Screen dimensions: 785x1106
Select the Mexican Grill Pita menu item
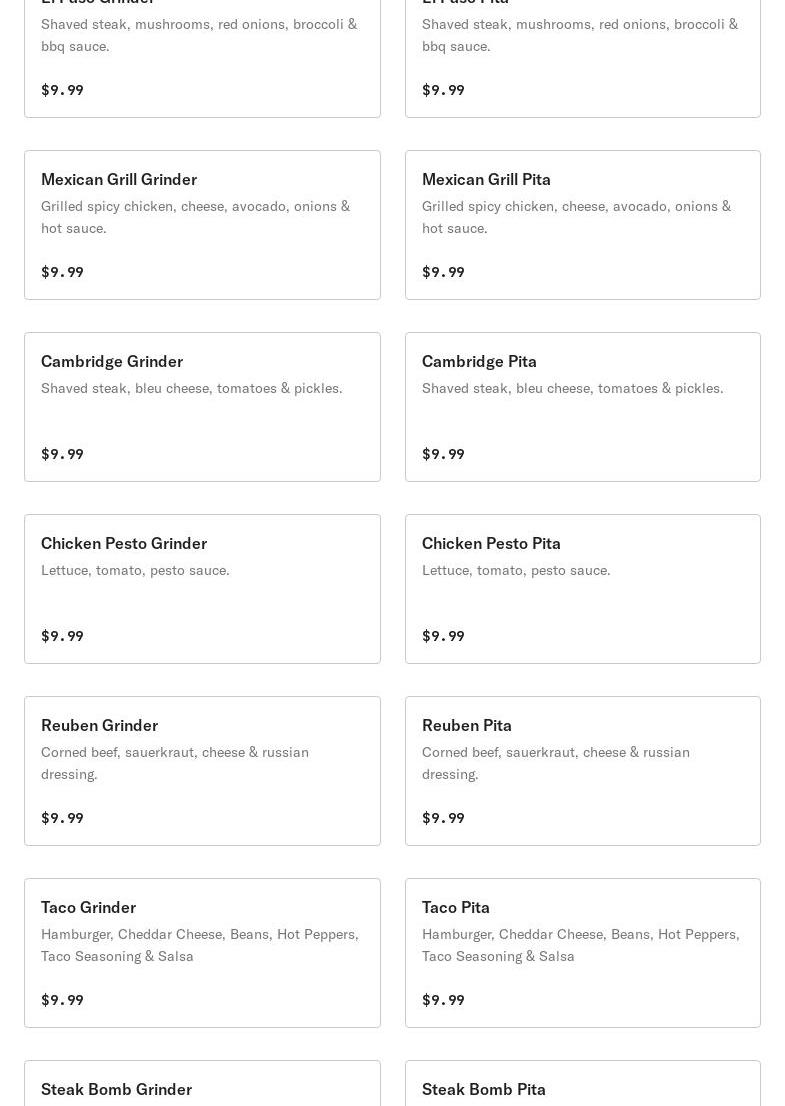tap(582, 225)
